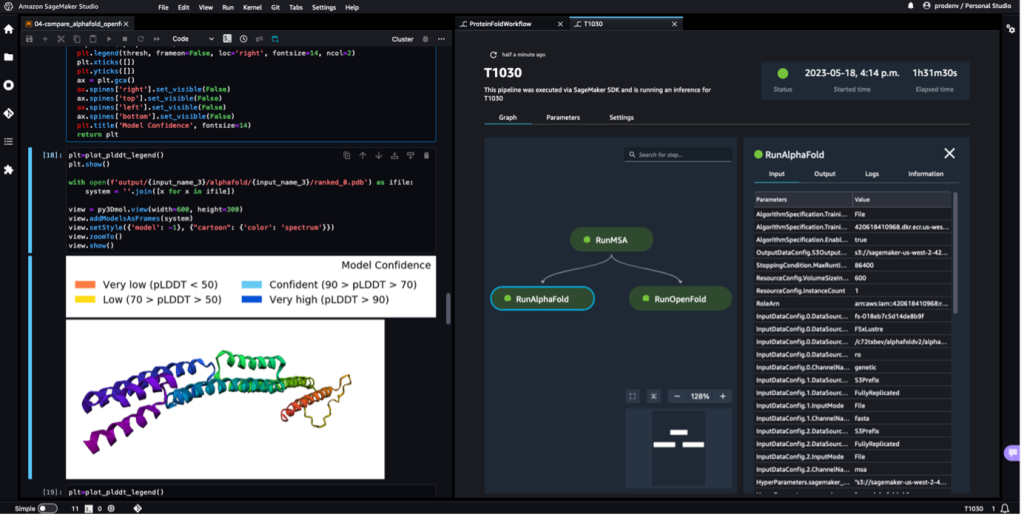Open the Help menu
Image resolution: width=1024 pixels, height=517 pixels.
click(352, 7)
